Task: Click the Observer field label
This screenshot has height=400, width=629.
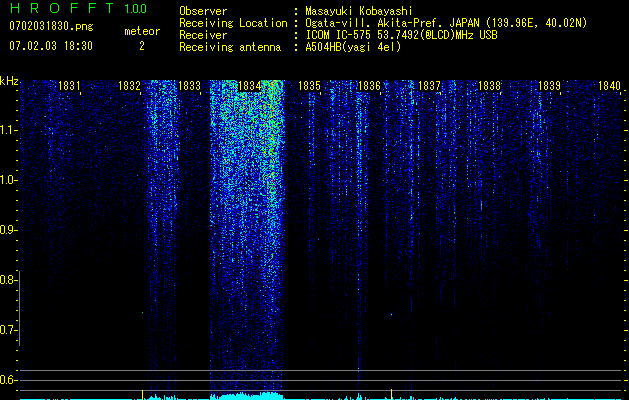Action: 203,11
